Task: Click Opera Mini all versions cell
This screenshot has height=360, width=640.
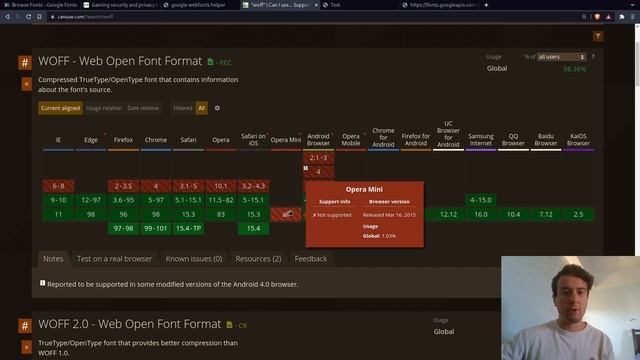Action: (x=286, y=214)
